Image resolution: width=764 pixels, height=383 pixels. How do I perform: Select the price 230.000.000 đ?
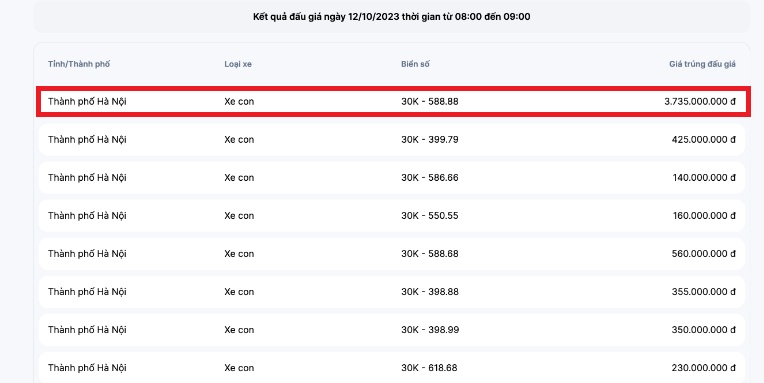click(x=704, y=368)
